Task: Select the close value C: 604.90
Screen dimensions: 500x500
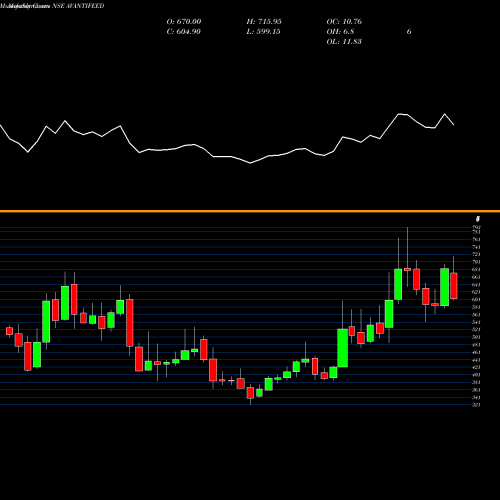Action: tap(184, 32)
